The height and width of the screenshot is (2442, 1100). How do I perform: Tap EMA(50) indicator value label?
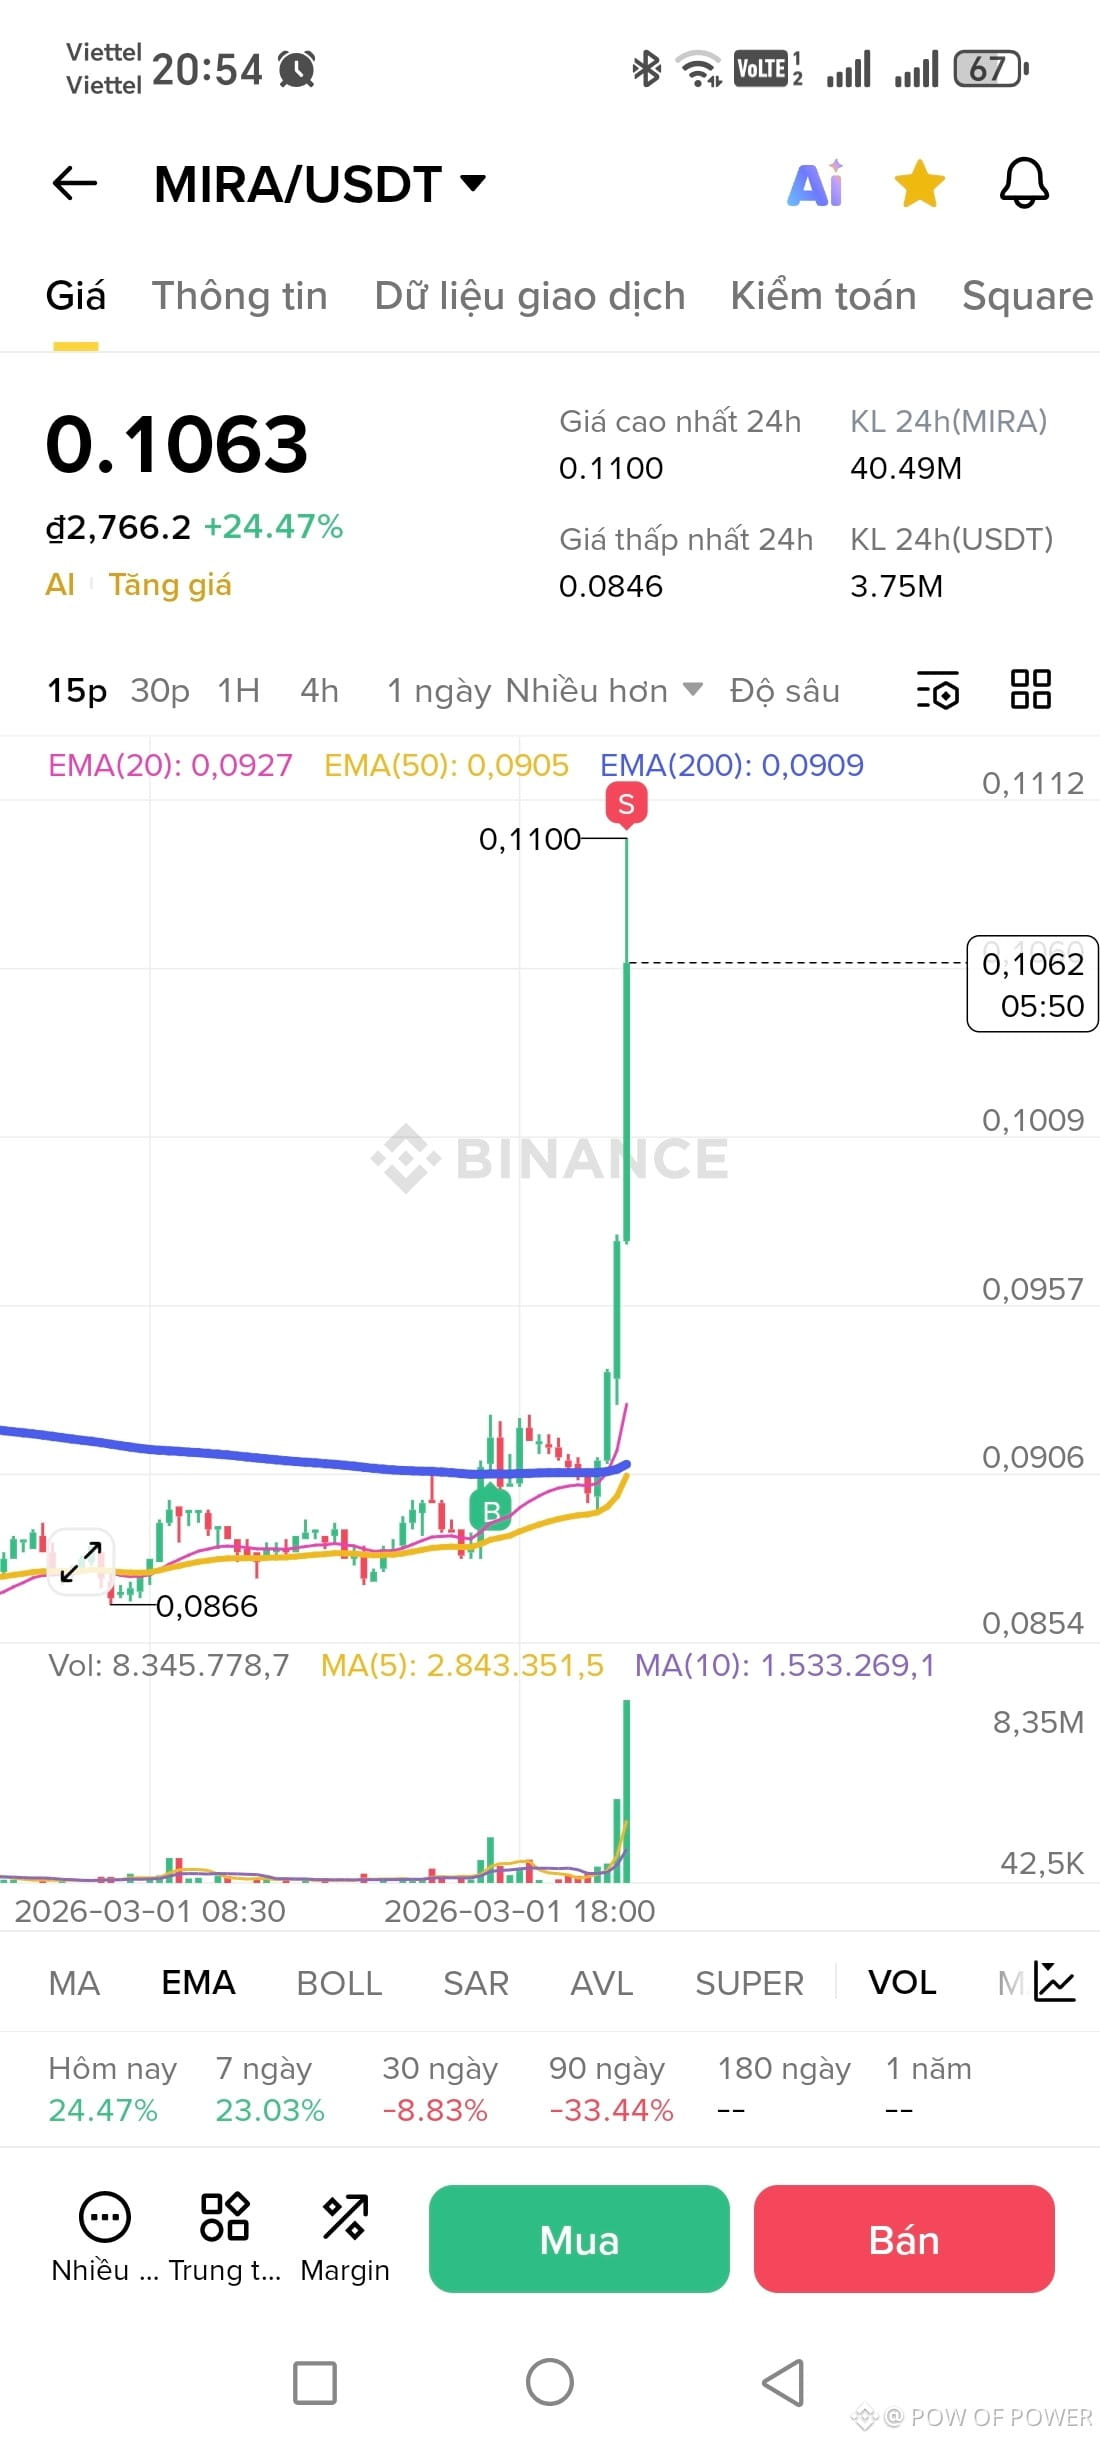click(446, 765)
